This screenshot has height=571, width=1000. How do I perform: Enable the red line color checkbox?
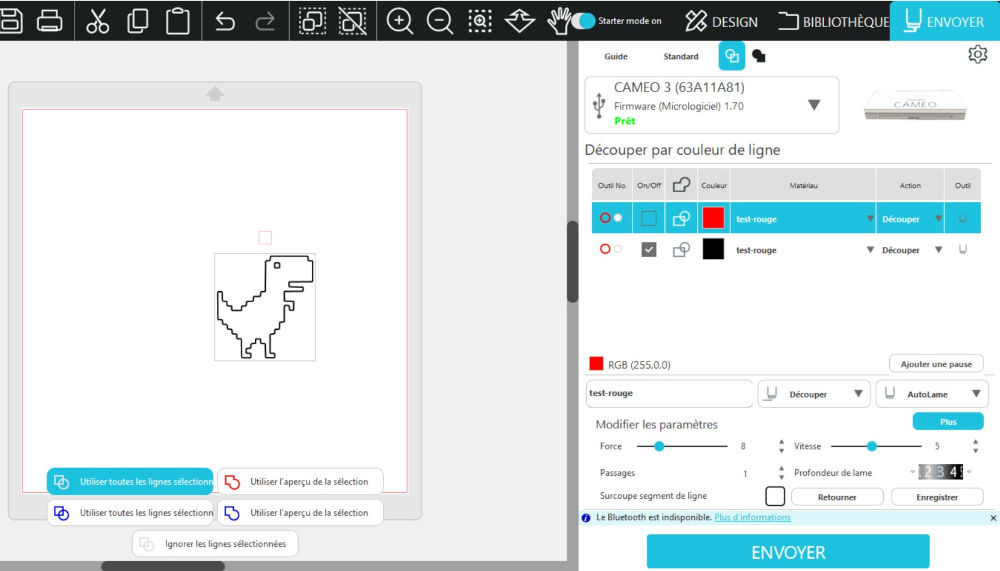pos(649,218)
